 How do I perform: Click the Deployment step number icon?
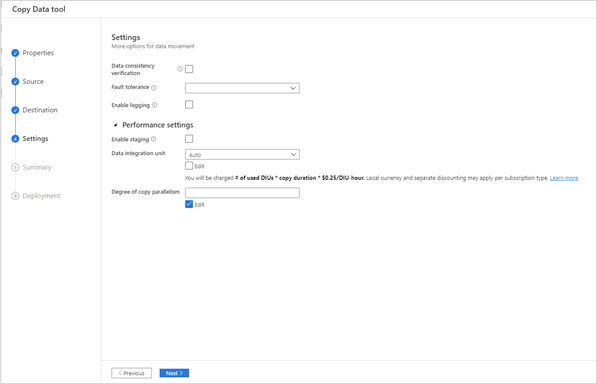coord(15,196)
